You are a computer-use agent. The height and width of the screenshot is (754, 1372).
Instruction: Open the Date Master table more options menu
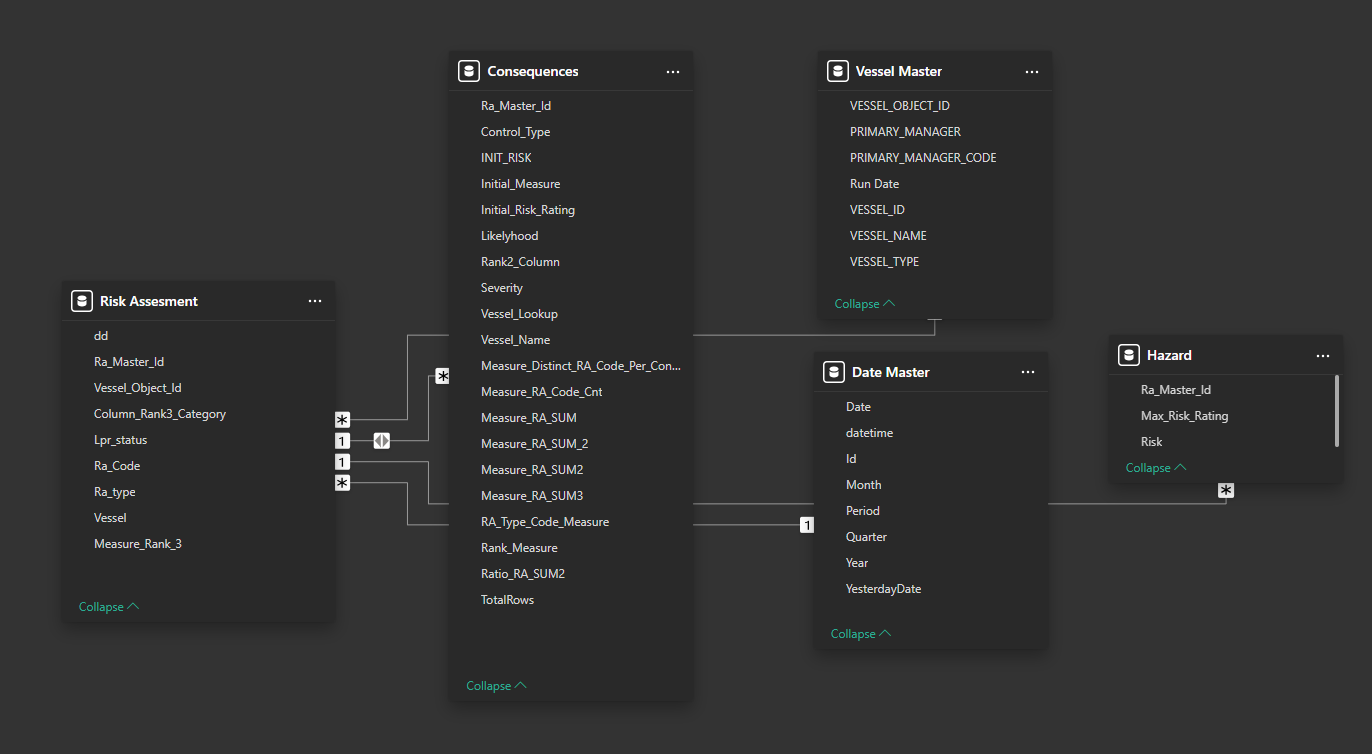(x=1028, y=372)
